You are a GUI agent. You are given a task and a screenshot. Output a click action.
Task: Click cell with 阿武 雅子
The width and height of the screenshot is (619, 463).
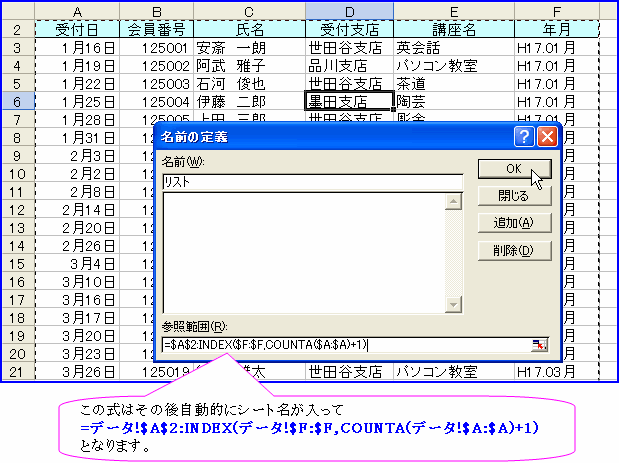pyautogui.click(x=249, y=66)
